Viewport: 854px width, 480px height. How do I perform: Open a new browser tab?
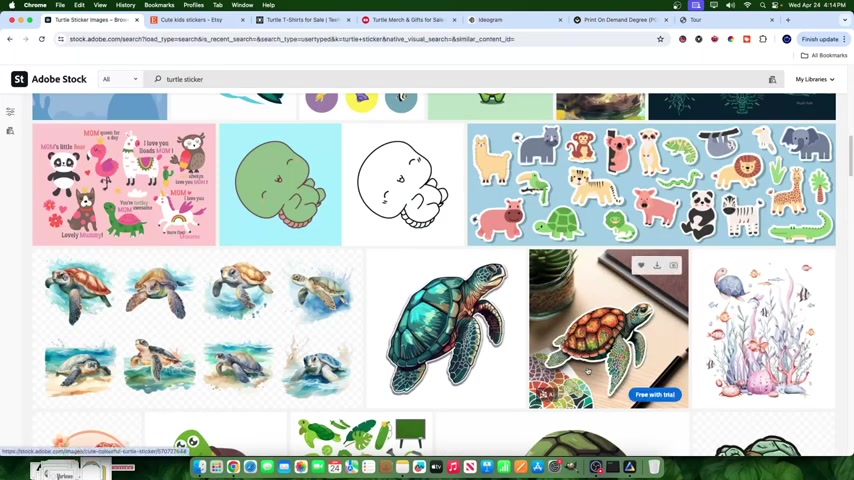[x=788, y=20]
